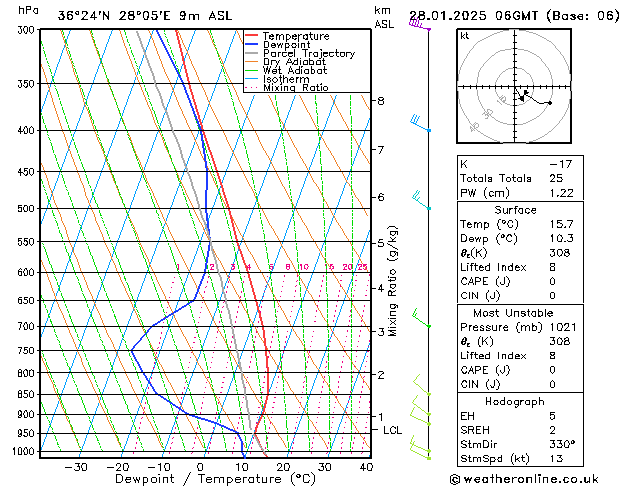Click the PW (cm) row in indices table
This screenshot has height=486, width=629.
tap(520, 193)
